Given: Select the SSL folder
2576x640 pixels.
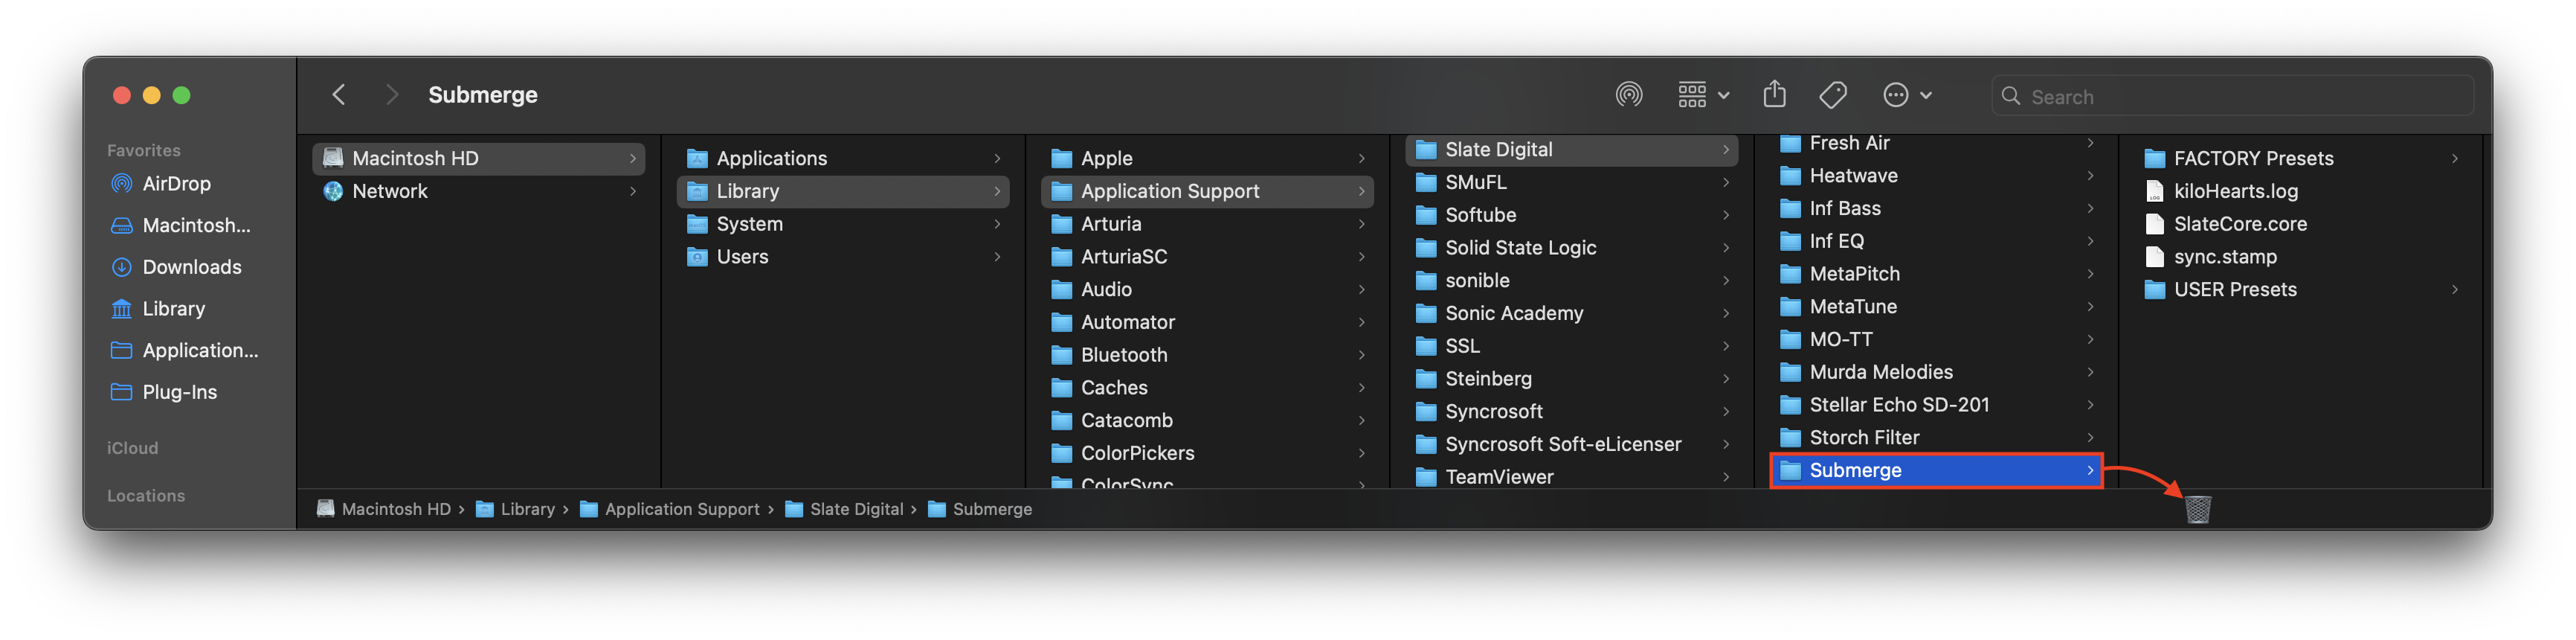Looking at the screenshot, I should 1571,346.
